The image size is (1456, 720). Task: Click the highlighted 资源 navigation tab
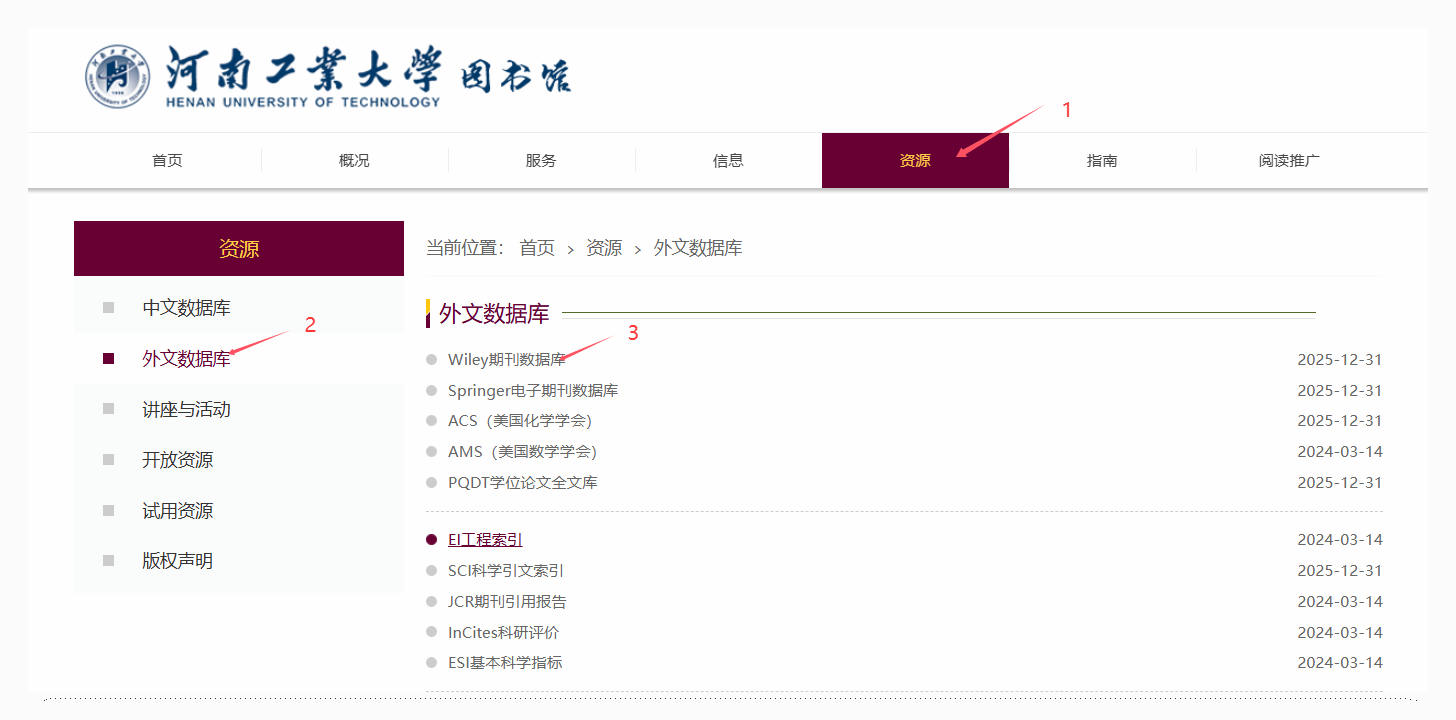[914, 160]
